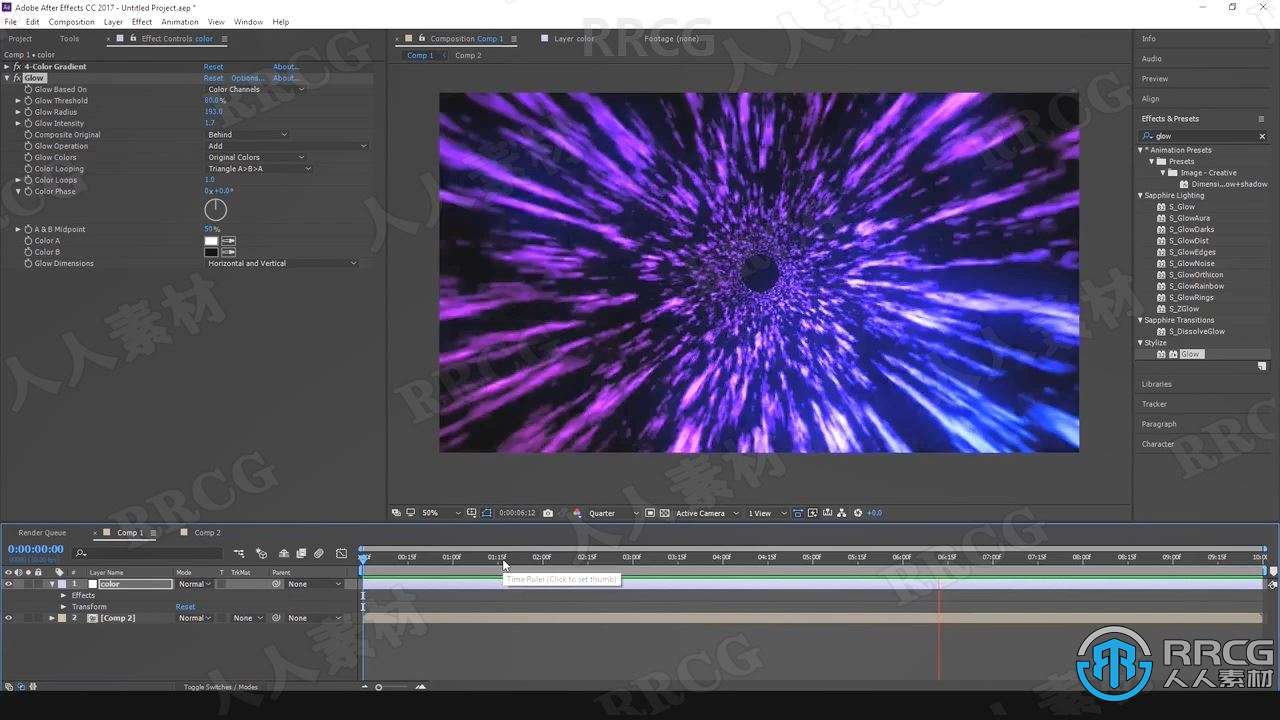1280x720 pixels.
Task: Open Color Looping dropdown
Action: (259, 168)
